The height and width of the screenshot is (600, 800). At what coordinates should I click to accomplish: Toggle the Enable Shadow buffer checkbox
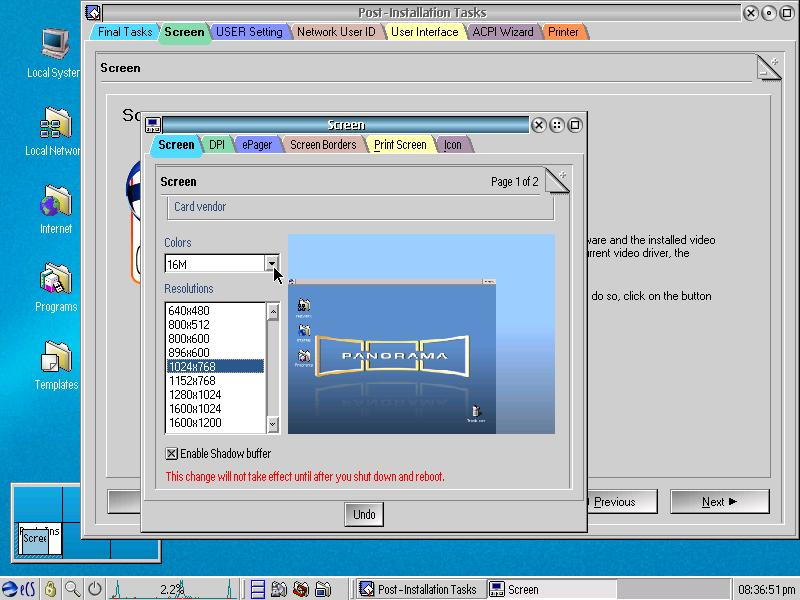click(x=171, y=454)
